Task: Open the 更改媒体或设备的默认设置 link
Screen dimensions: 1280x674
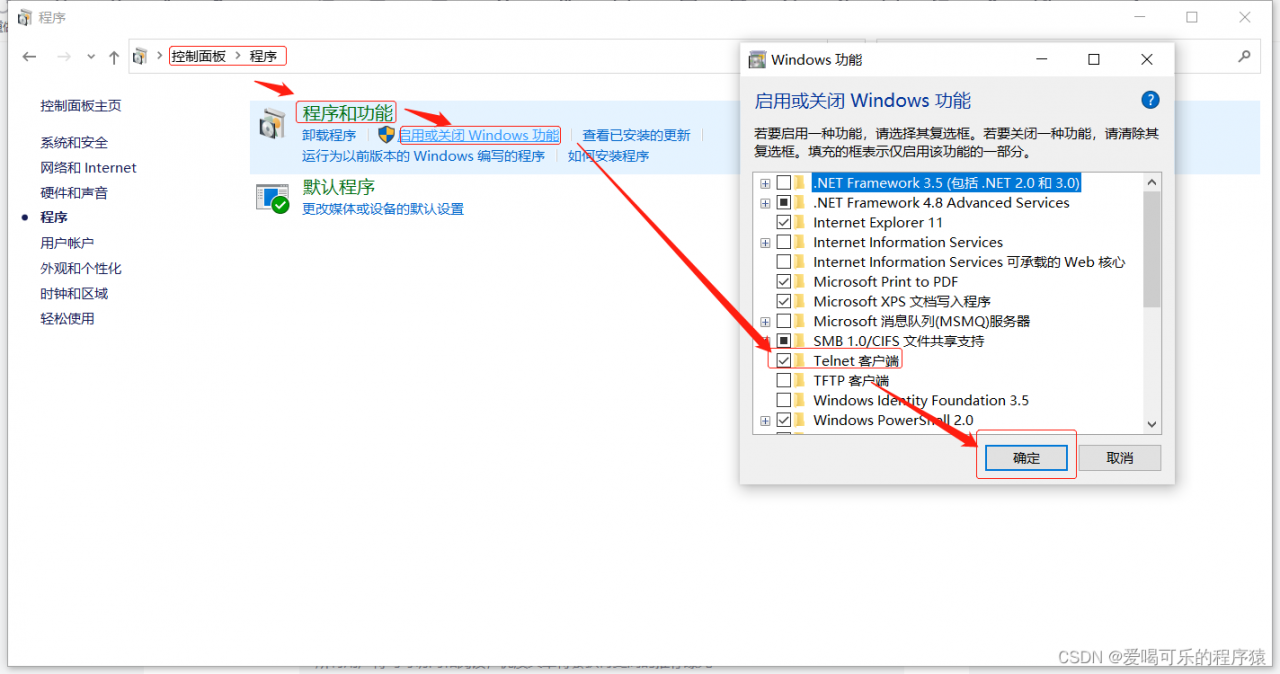Action: (x=383, y=209)
